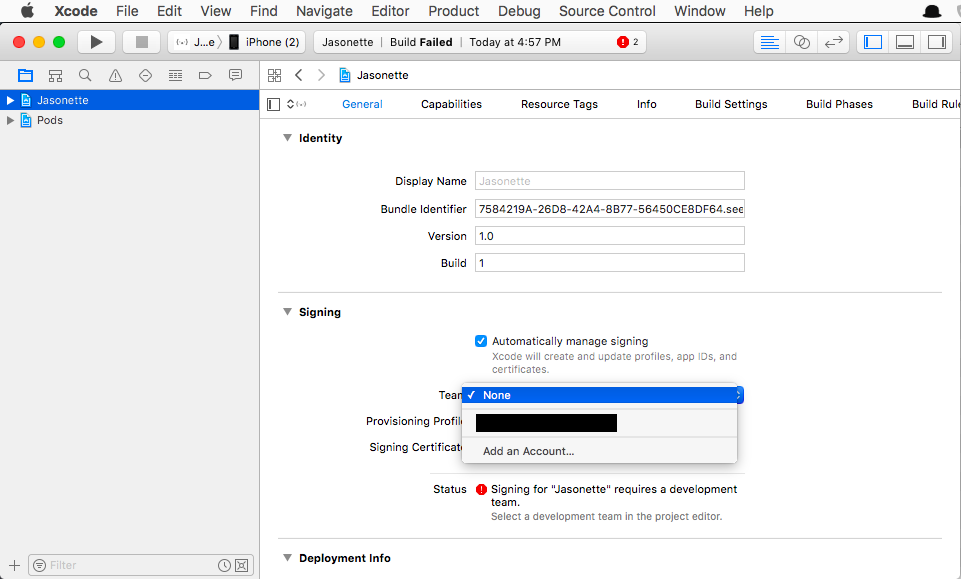Open the Navigate menu

click(x=324, y=11)
